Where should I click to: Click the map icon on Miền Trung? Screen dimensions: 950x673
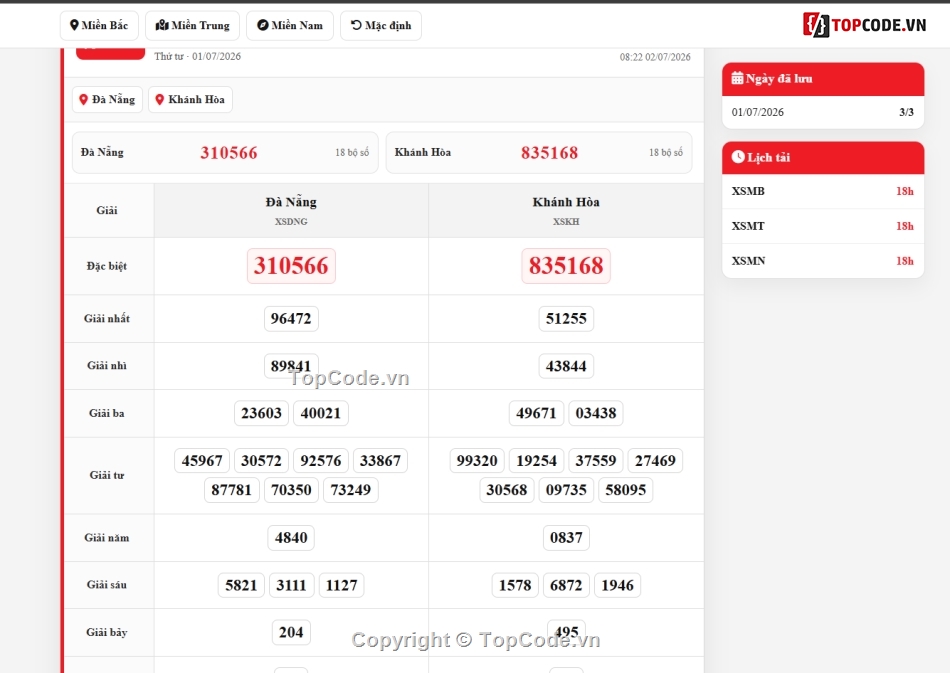pos(162,25)
